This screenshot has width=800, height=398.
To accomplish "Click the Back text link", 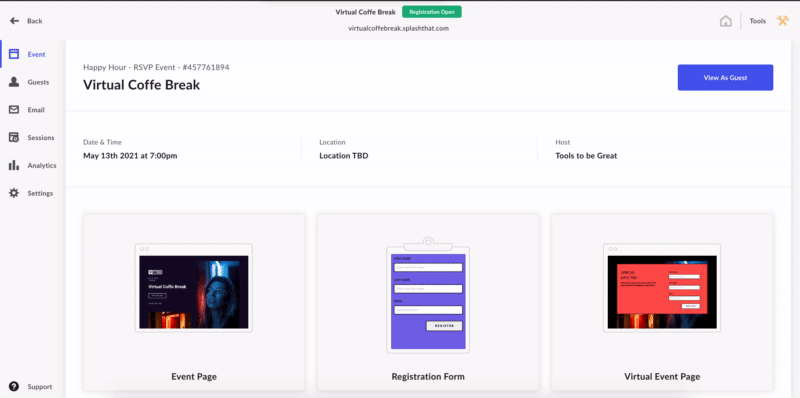I will click(x=35, y=21).
